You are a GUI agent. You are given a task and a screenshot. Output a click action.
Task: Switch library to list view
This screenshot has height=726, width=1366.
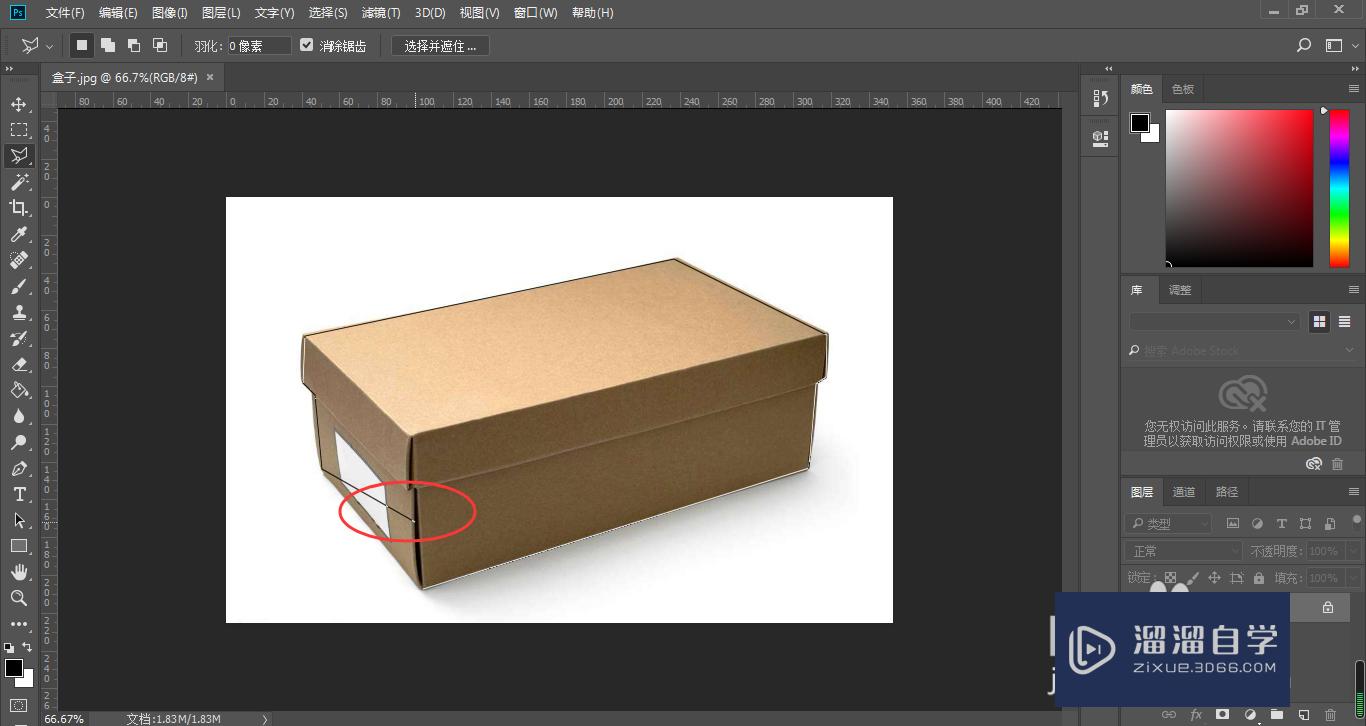(1345, 321)
